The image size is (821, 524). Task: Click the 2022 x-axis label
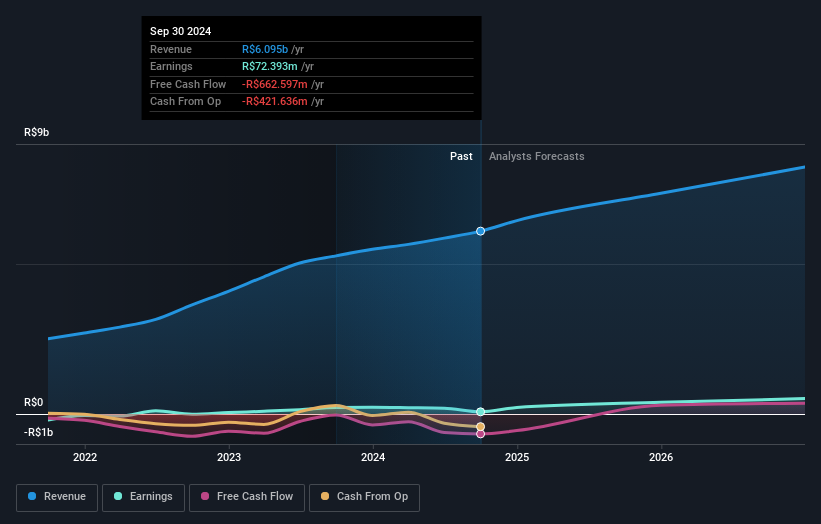pos(85,457)
